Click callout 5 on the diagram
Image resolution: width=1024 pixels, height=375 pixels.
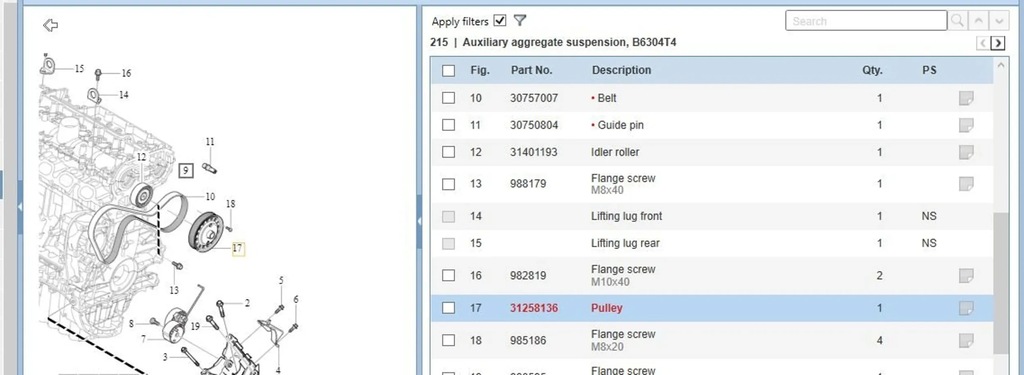click(x=281, y=280)
